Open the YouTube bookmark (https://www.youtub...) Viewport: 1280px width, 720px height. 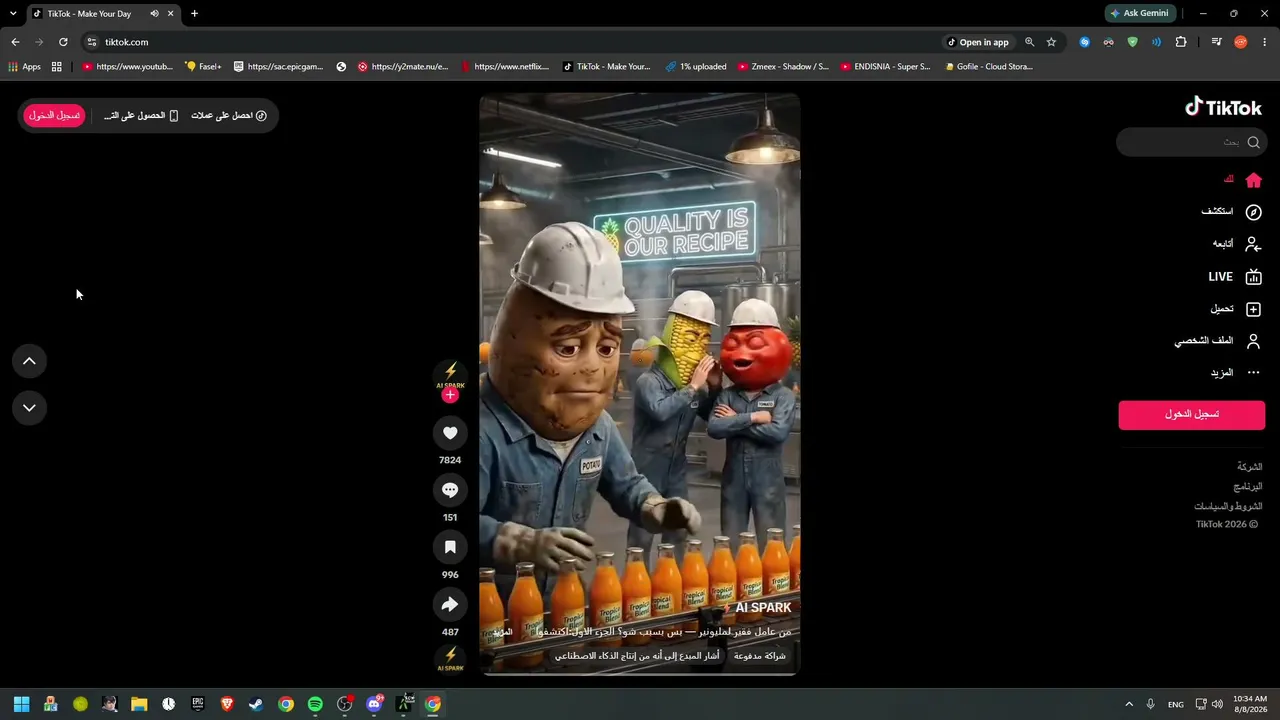(127, 67)
